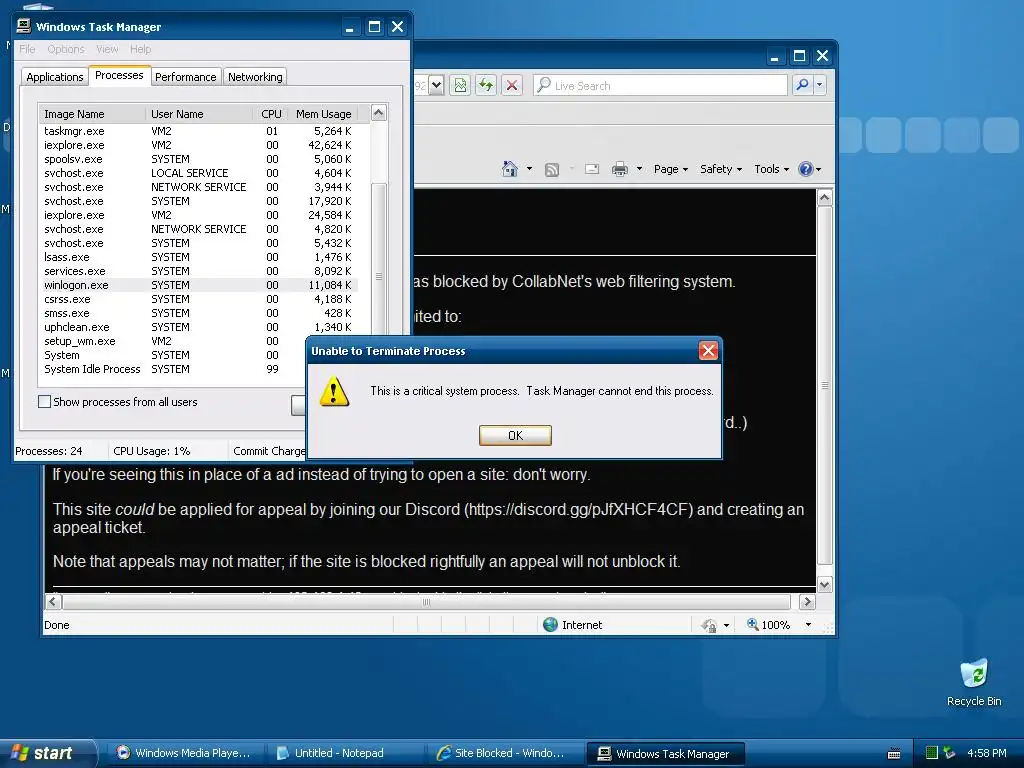
Task: Click the Refresh button in Internet Explorer
Action: 486,85
